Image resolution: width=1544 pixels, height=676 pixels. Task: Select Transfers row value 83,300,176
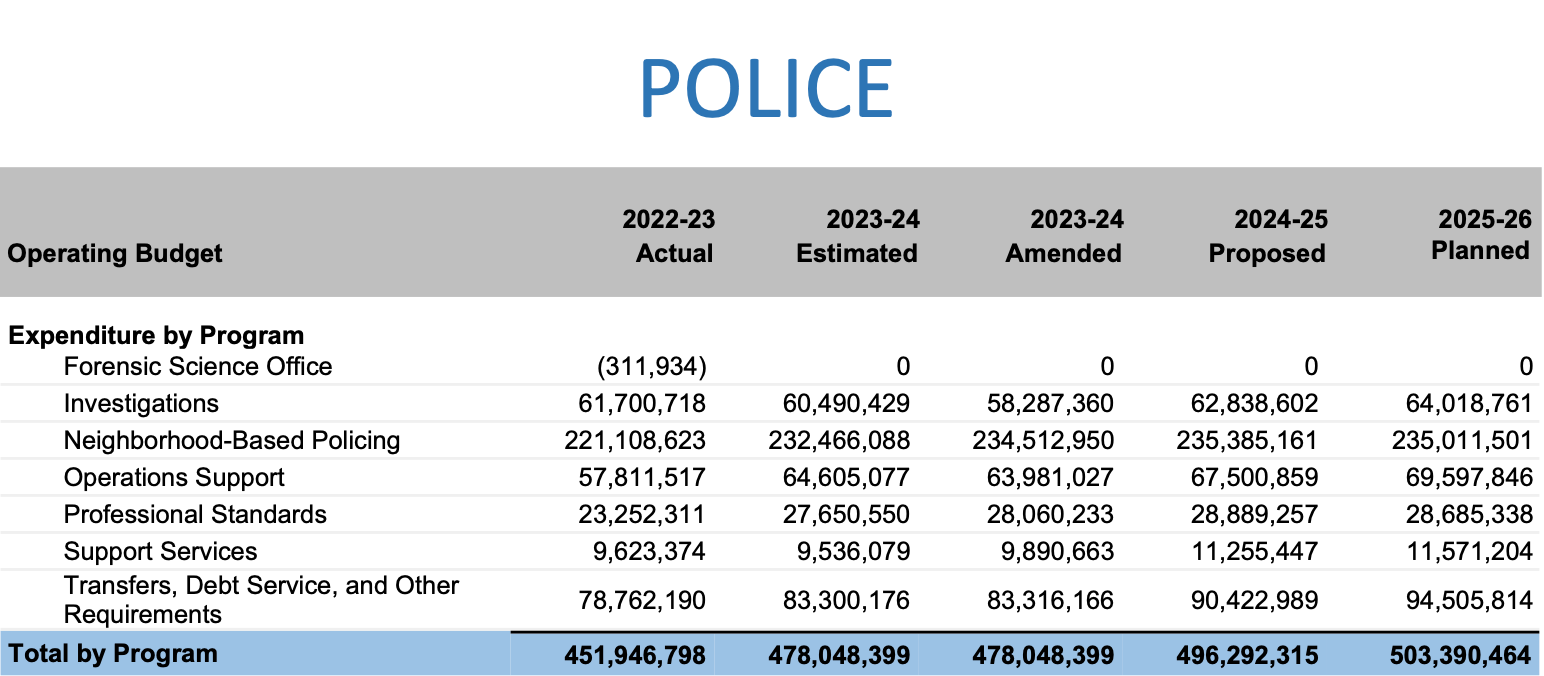pos(846,601)
